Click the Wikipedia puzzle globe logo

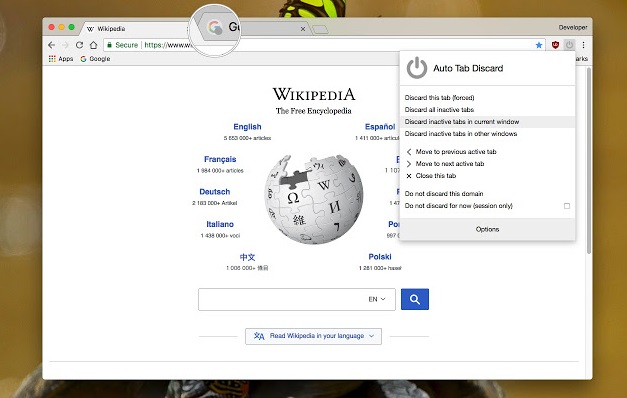[314, 199]
